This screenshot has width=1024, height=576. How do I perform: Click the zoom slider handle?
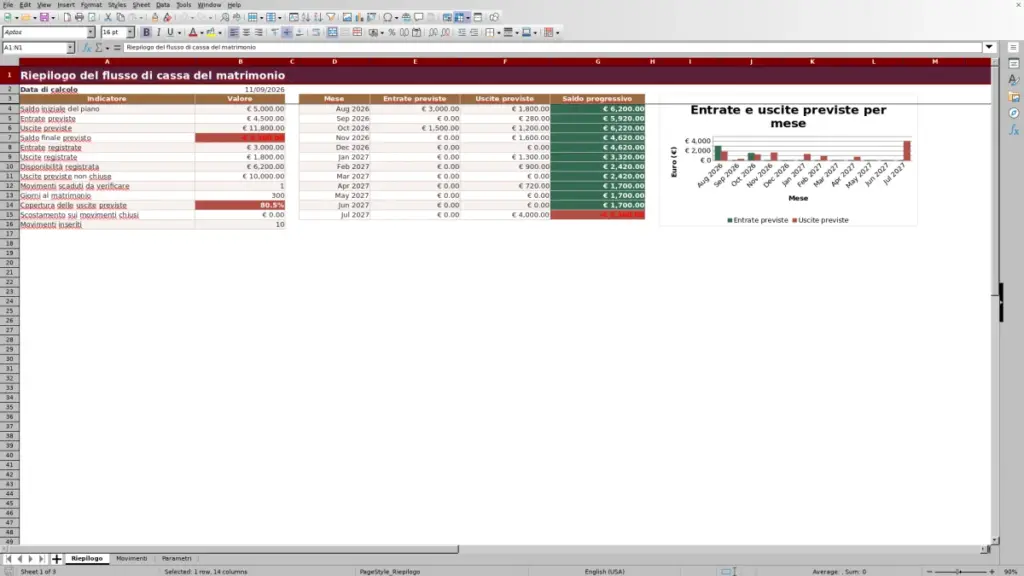(x=959, y=571)
